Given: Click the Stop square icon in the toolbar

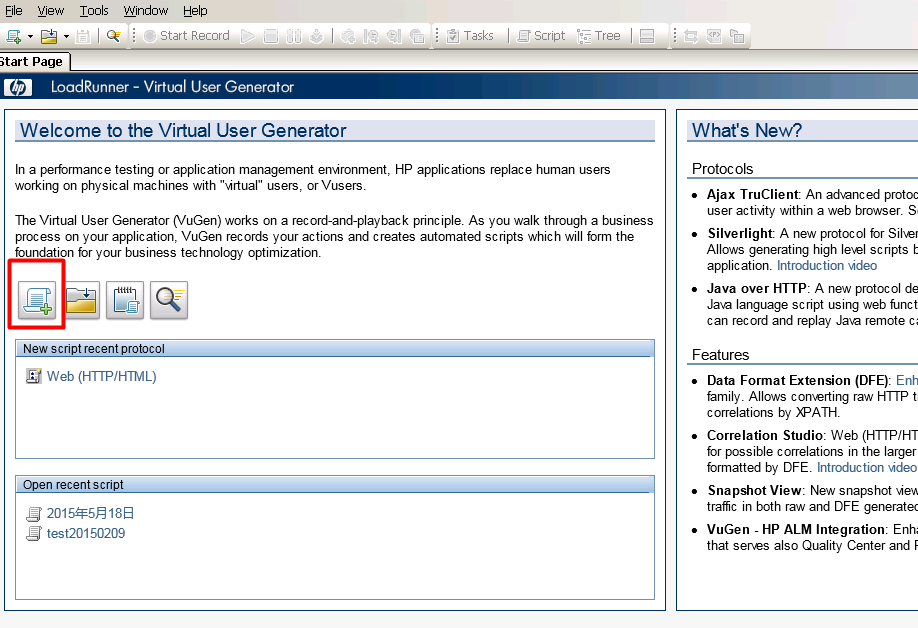Looking at the screenshot, I should coord(270,36).
